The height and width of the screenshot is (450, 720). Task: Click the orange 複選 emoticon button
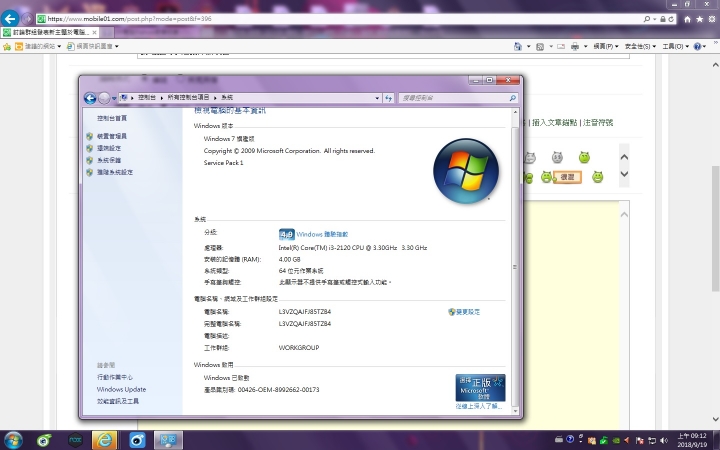click(x=567, y=177)
